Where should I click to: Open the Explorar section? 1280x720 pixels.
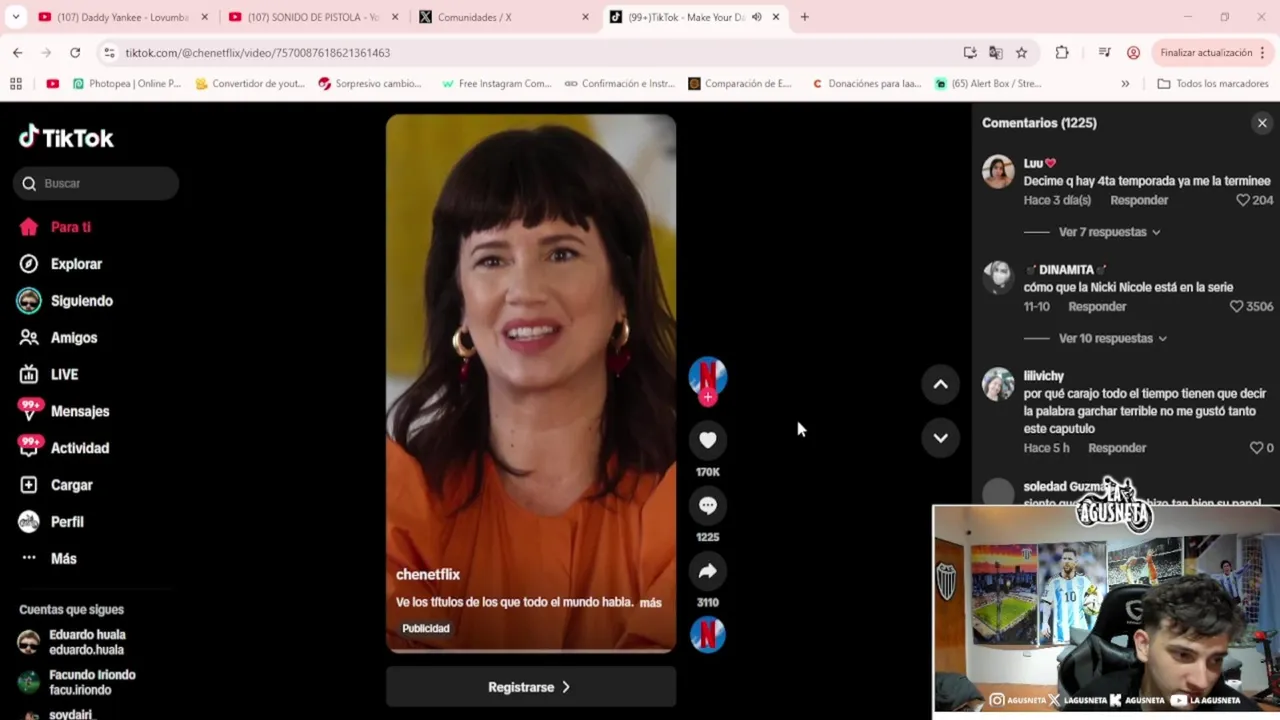pos(61,264)
